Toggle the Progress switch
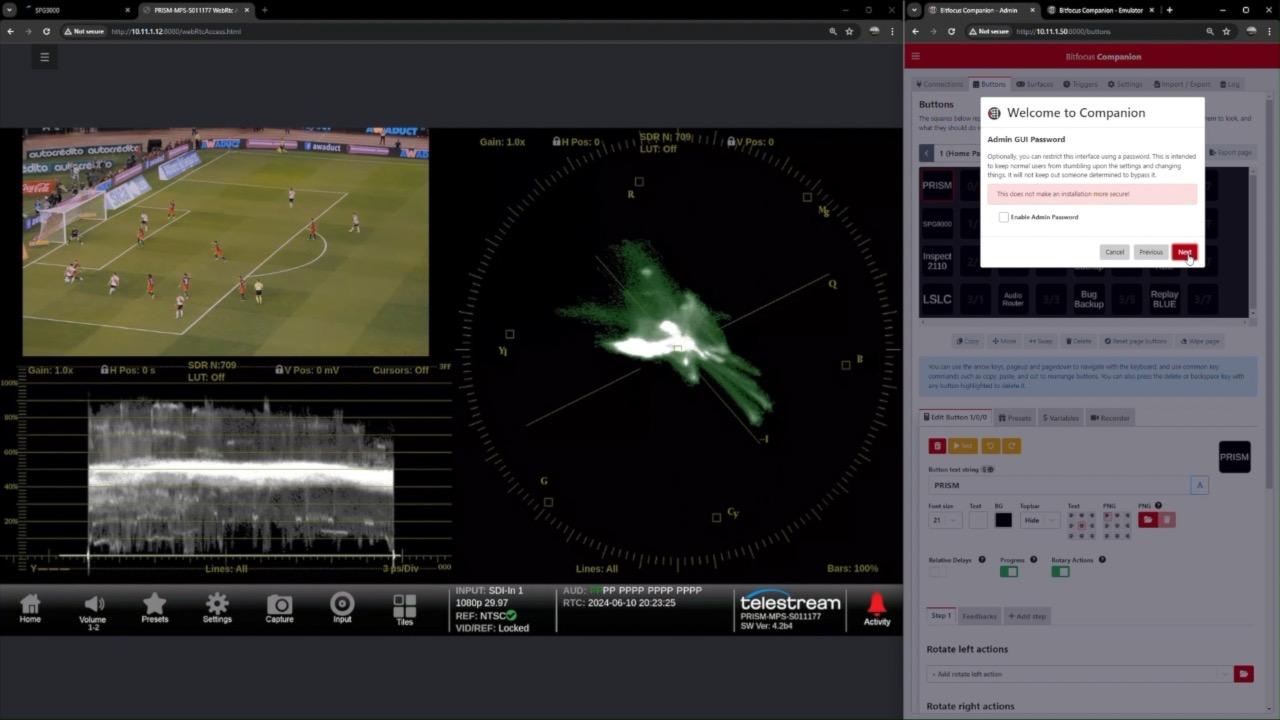The width and height of the screenshot is (1280, 720). point(1009,572)
